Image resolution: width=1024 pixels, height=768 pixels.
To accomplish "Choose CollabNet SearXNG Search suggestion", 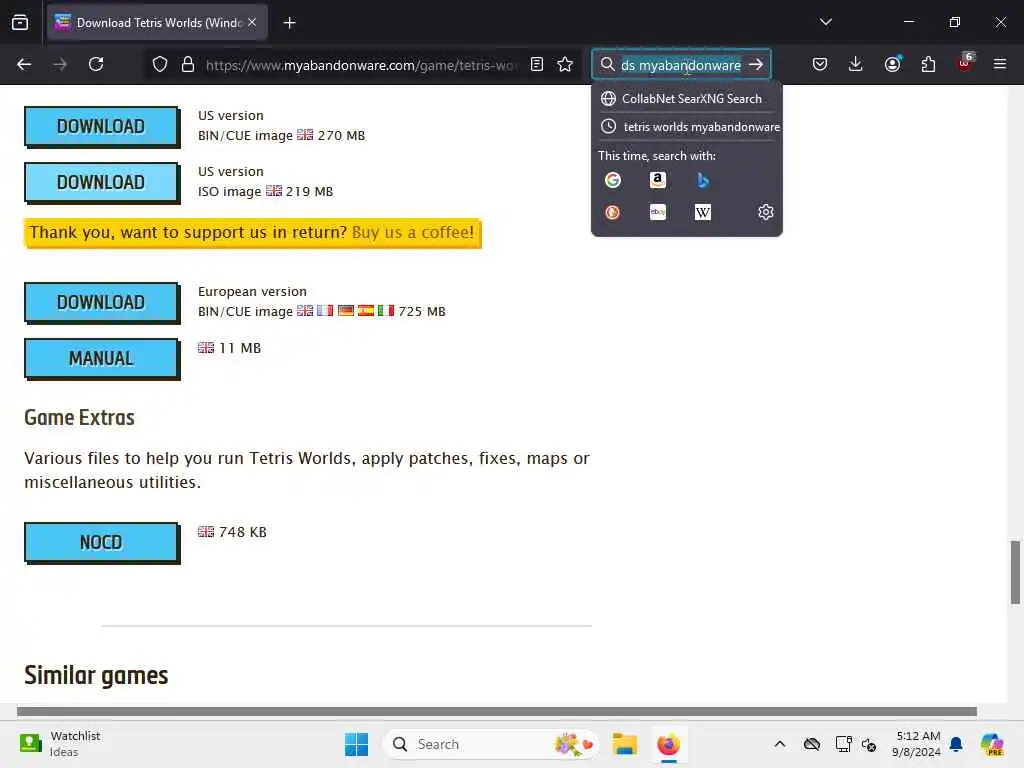I will [686, 99].
